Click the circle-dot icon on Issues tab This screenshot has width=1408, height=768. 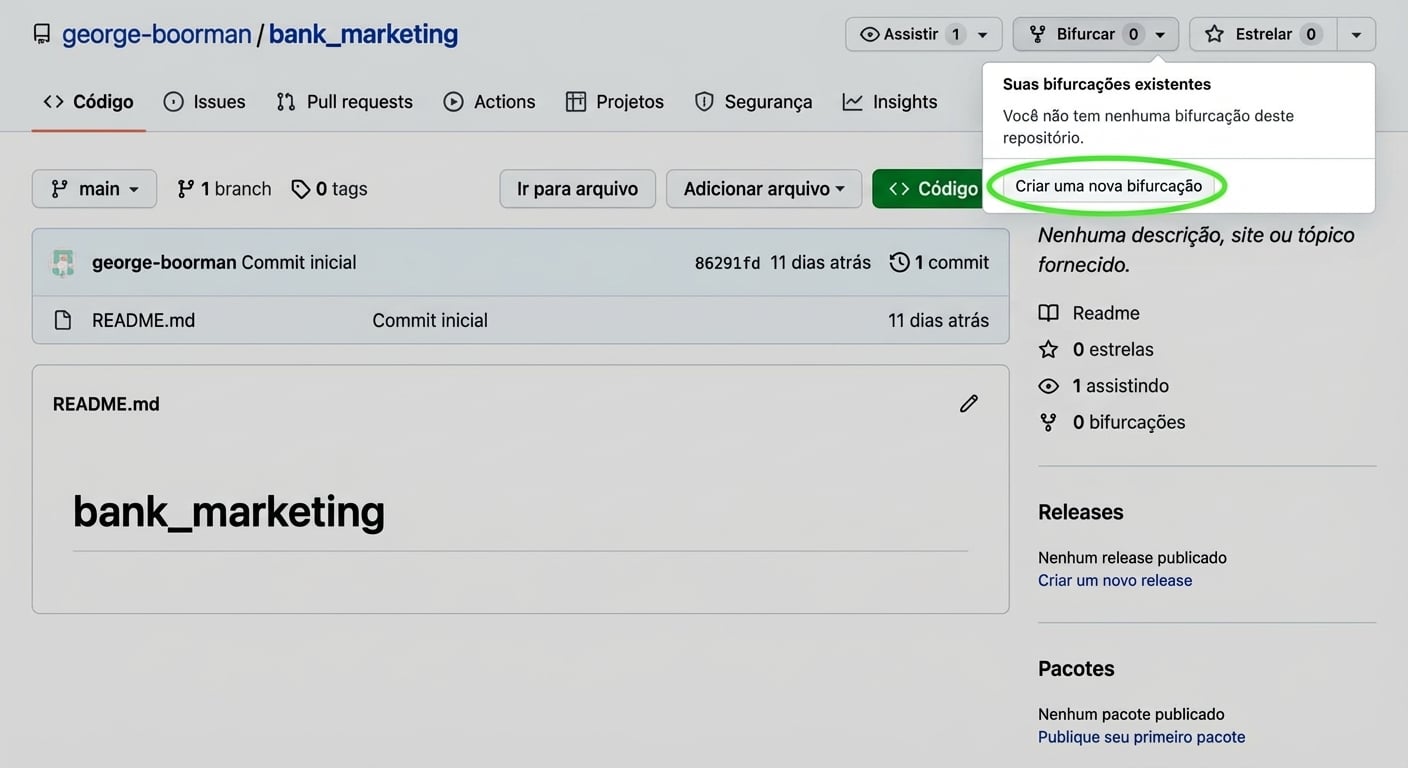pyautogui.click(x=174, y=102)
